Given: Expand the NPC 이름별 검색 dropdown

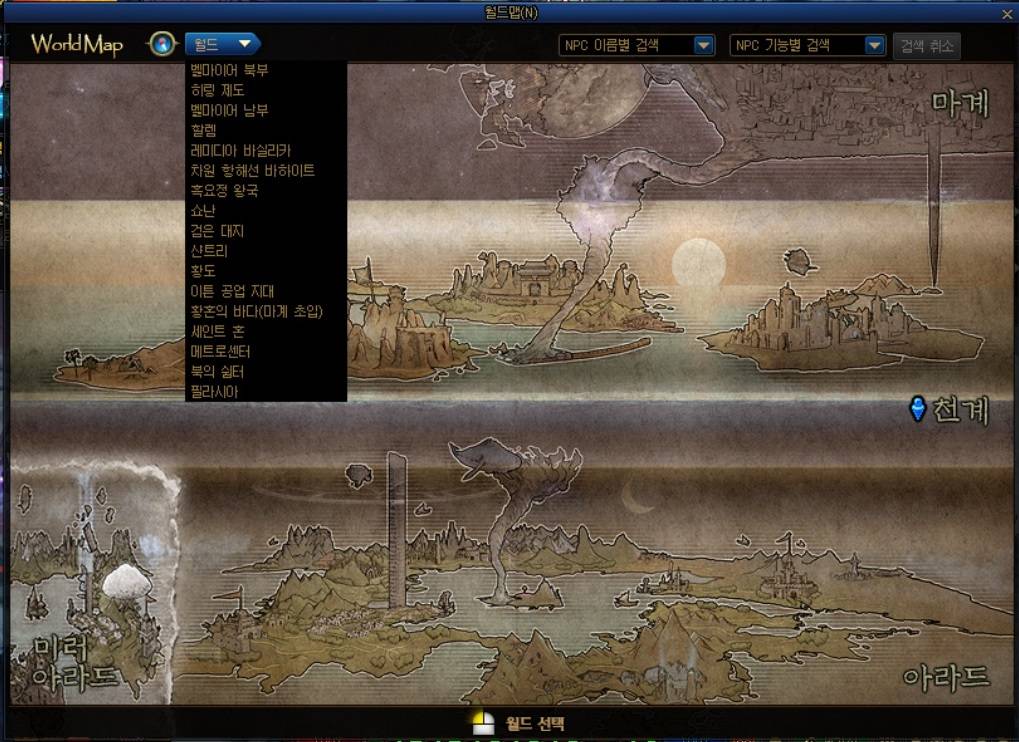Looking at the screenshot, I should pos(636,45).
